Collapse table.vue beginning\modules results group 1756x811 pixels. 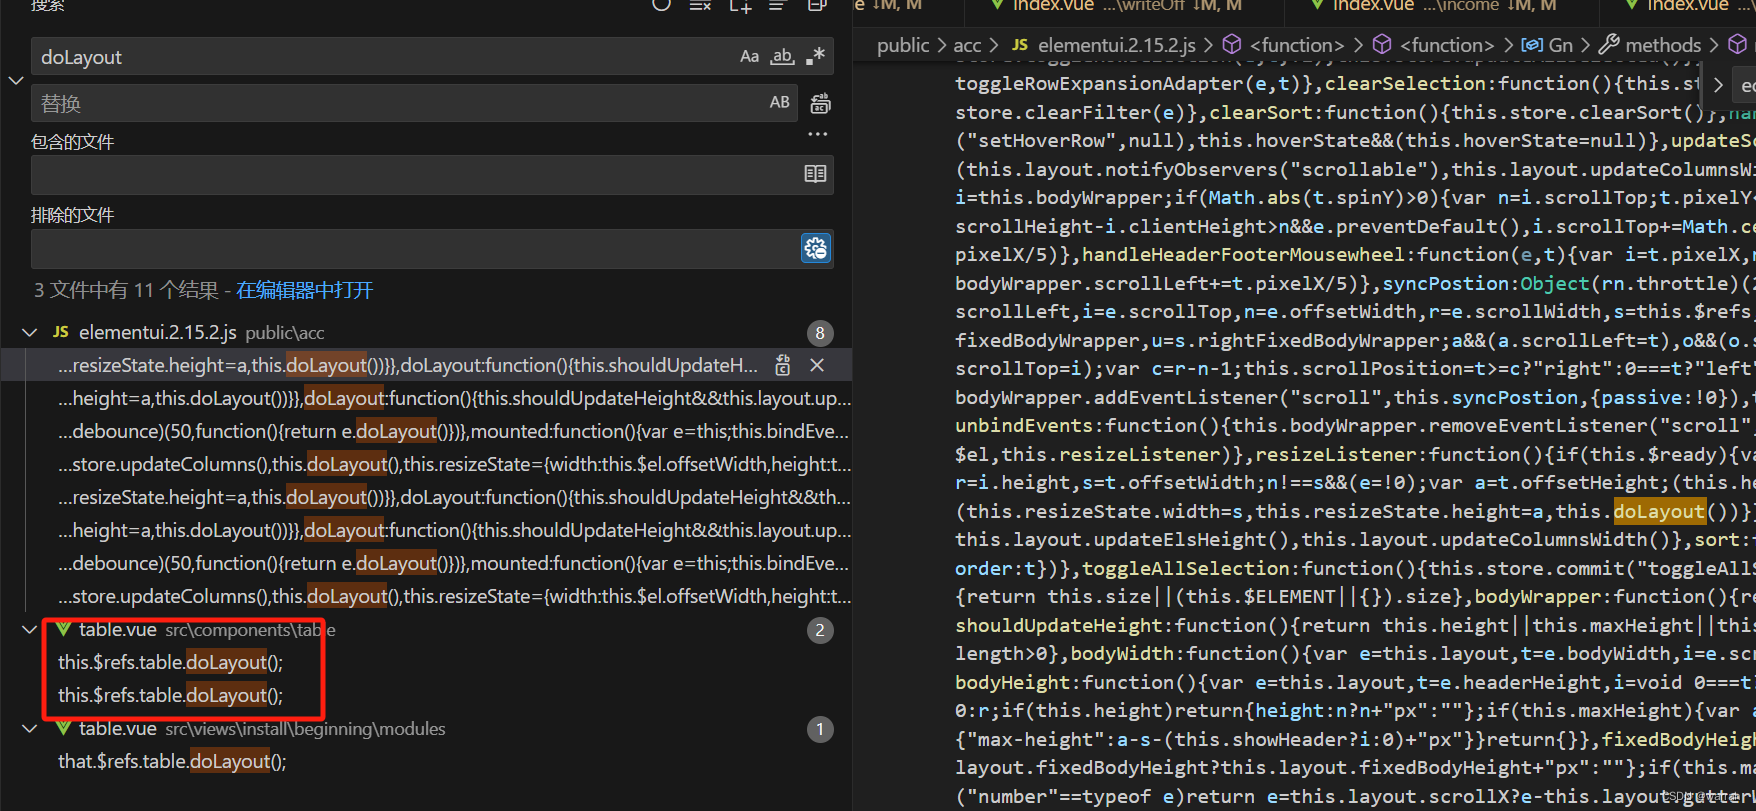click(x=30, y=728)
